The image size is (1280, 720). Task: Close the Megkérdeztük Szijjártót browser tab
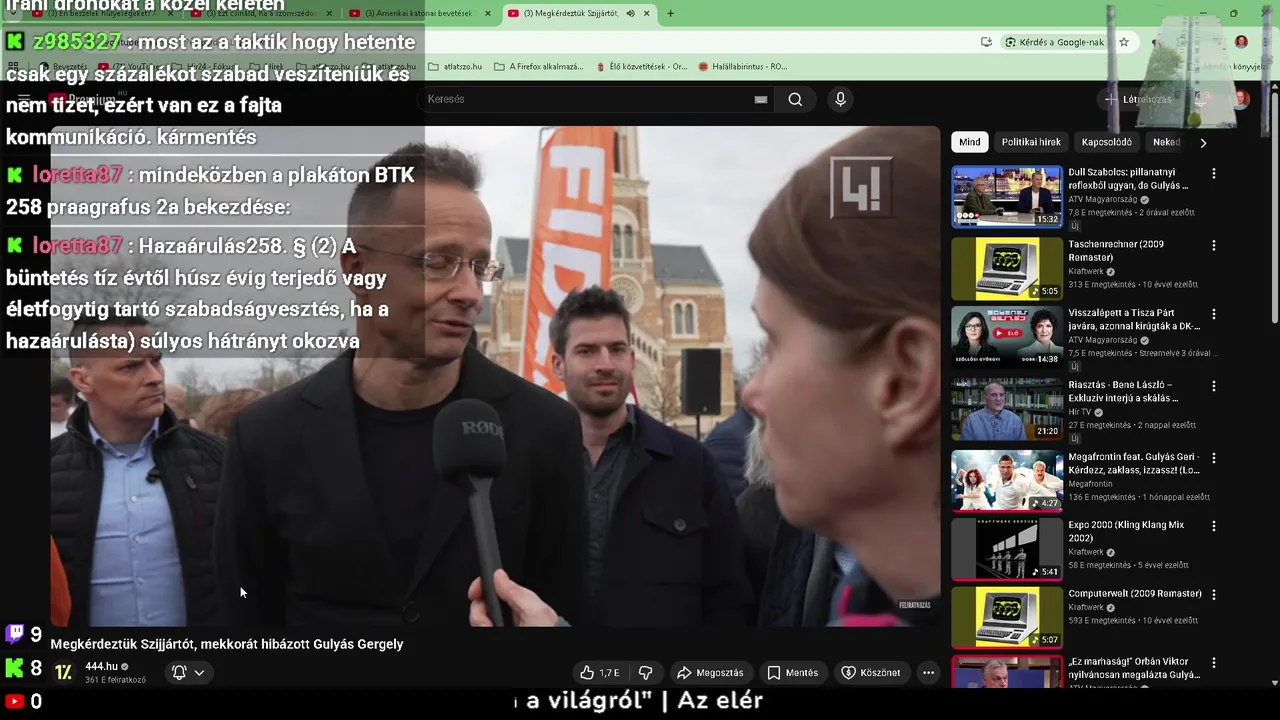click(x=647, y=13)
